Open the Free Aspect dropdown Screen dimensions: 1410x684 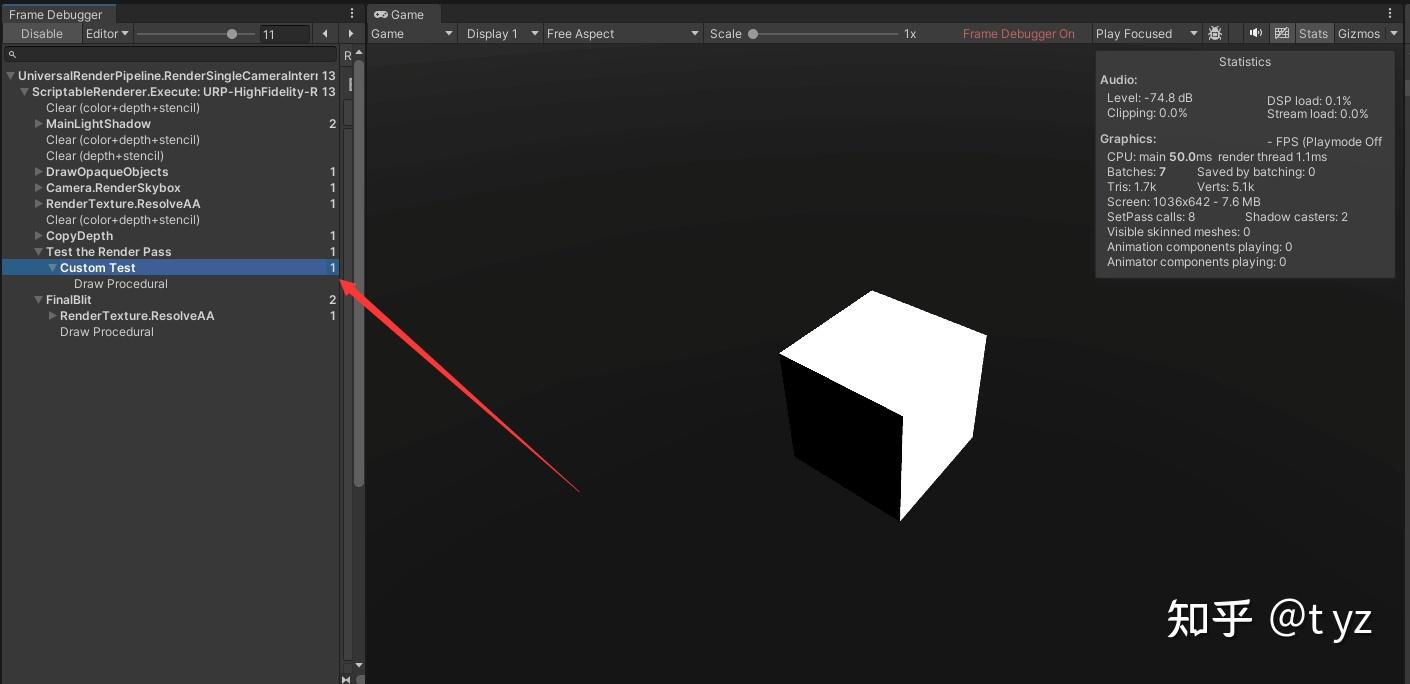point(621,33)
